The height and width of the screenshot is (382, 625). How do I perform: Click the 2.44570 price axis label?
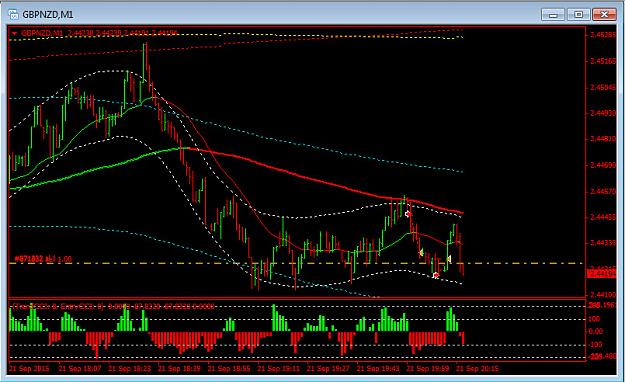point(602,191)
